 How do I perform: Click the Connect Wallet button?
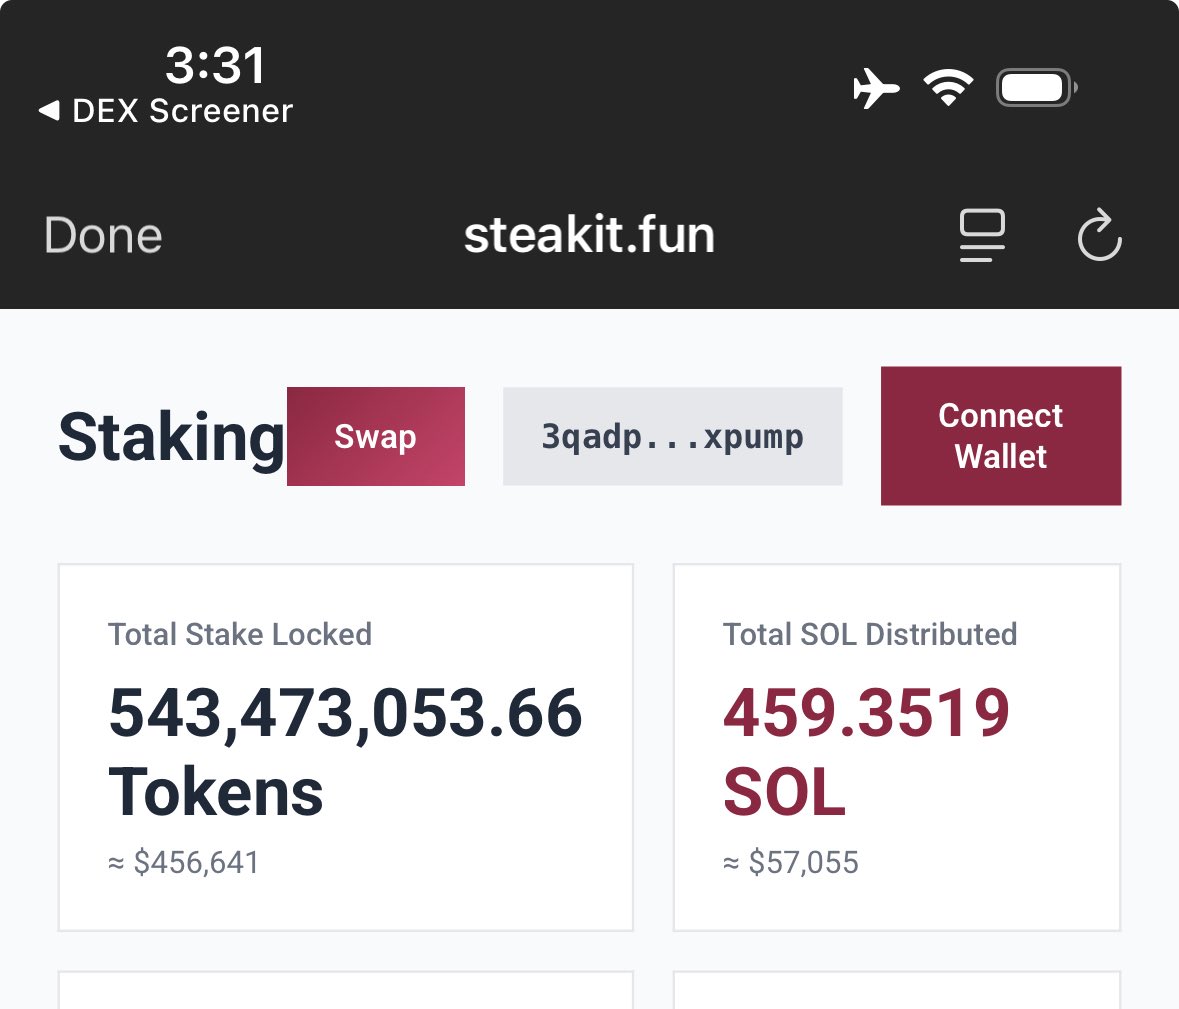(x=1001, y=436)
